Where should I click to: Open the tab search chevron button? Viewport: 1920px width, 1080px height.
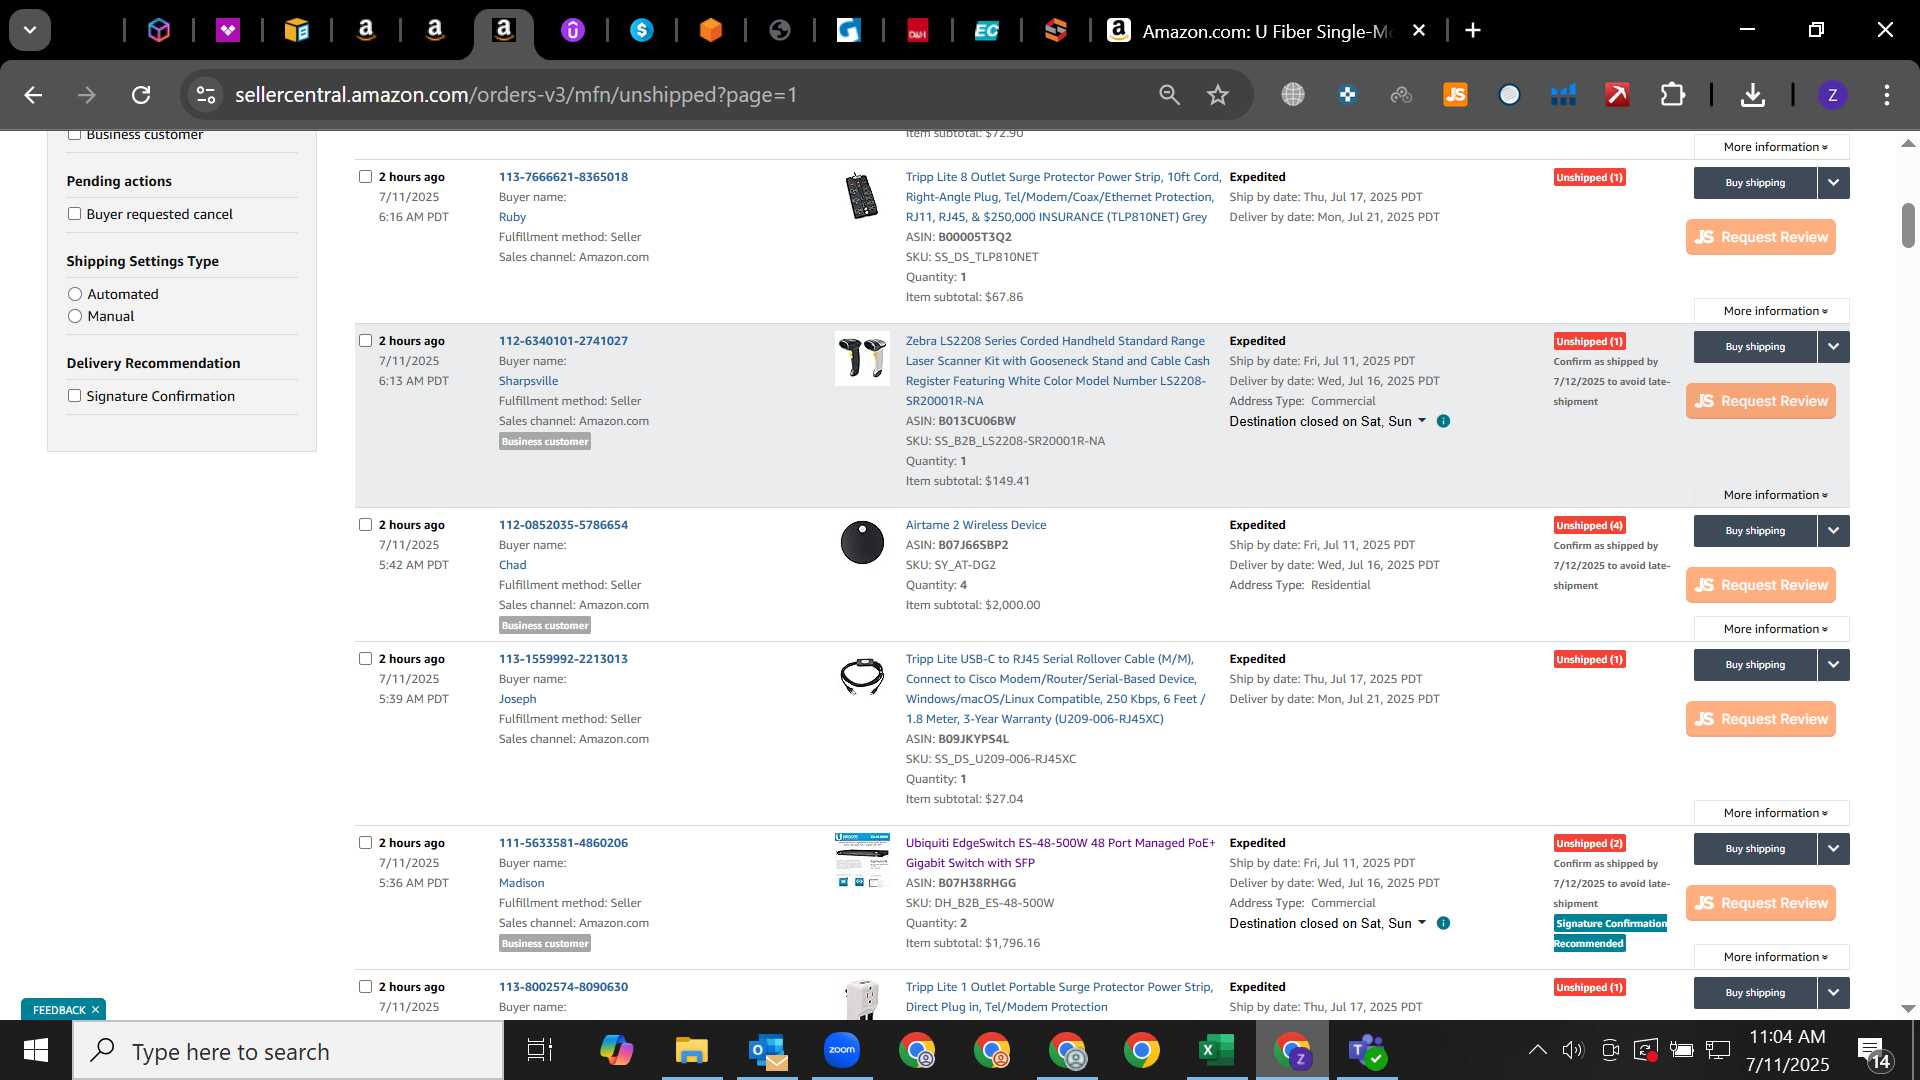[x=30, y=31]
